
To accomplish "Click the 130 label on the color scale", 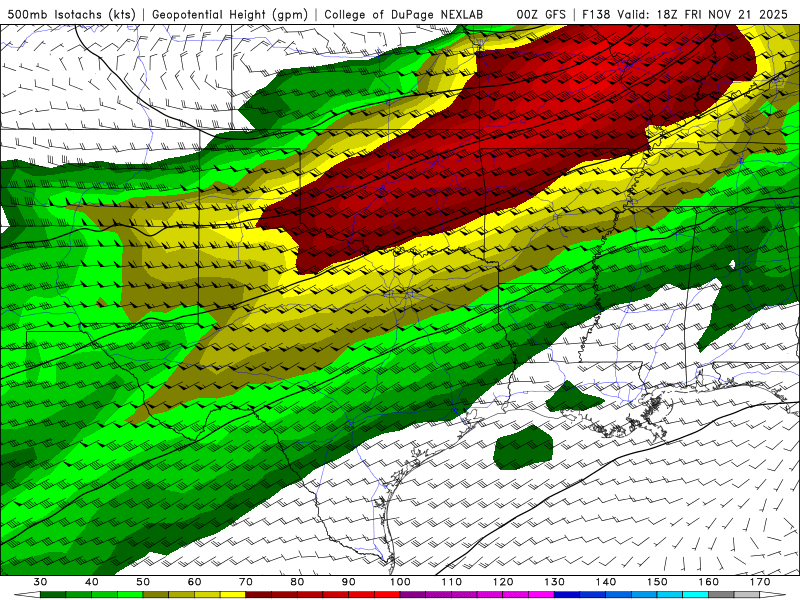I will click(x=555, y=582).
